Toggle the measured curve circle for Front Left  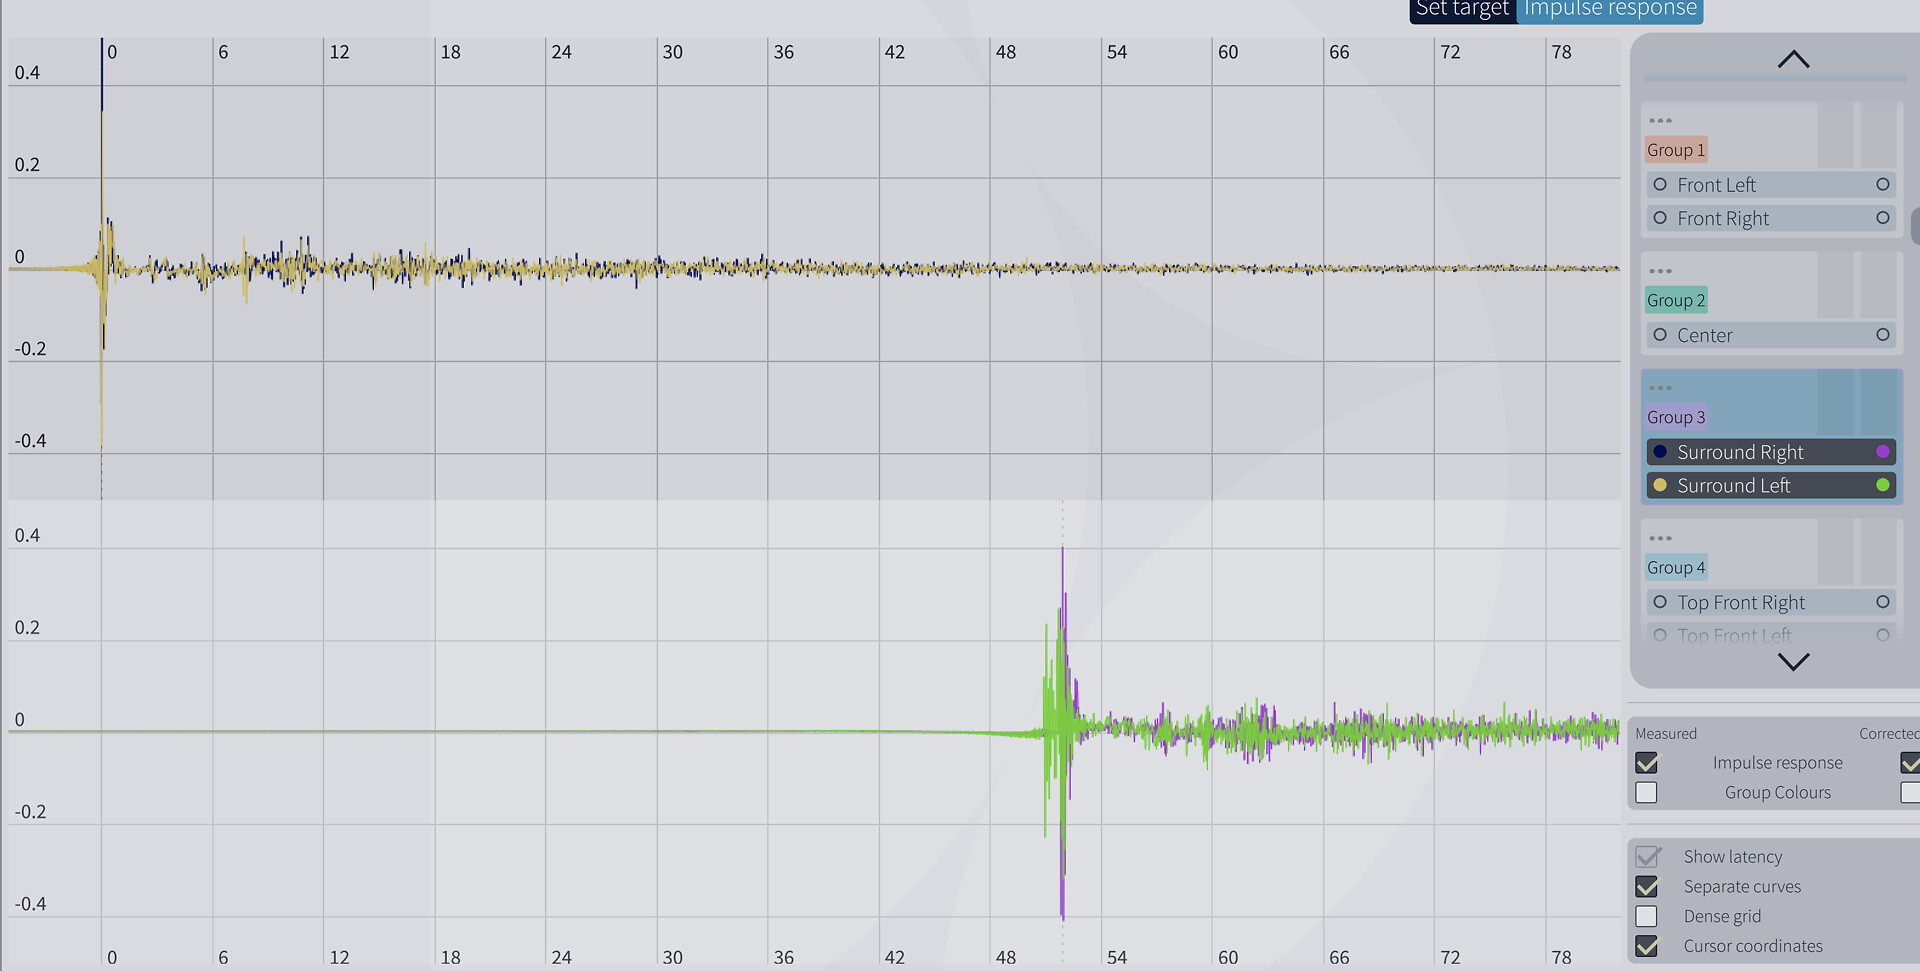(x=1660, y=185)
